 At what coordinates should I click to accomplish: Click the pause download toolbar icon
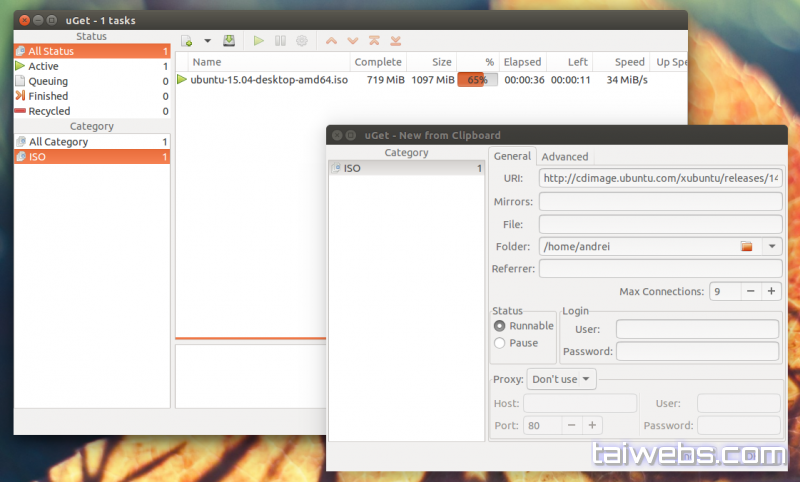coord(280,41)
